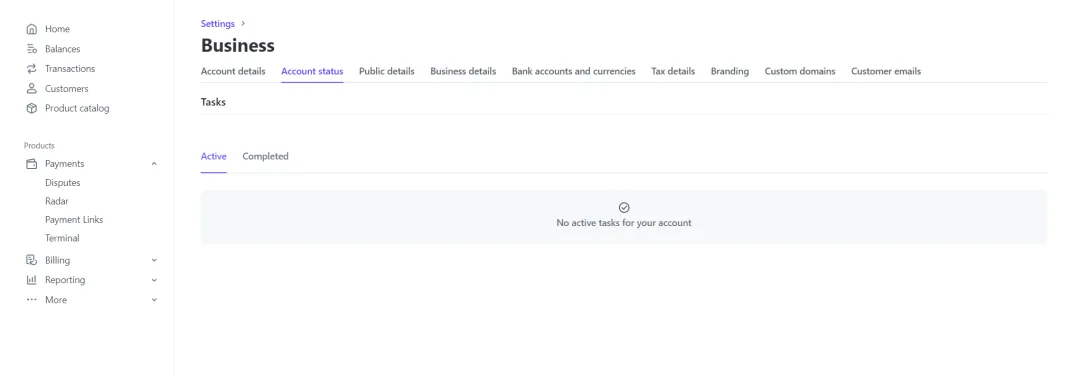Expand the Reporting section chevron
Viewport: 1080px width, 375px height.
(154, 280)
